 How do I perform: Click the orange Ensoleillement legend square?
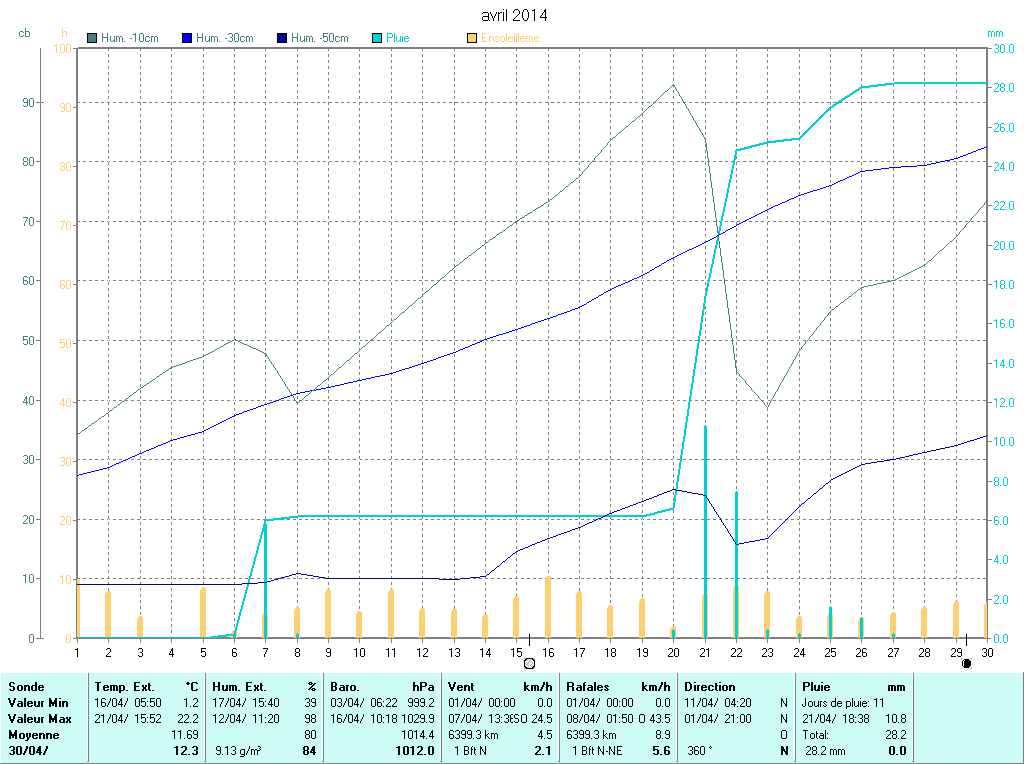[x=472, y=38]
